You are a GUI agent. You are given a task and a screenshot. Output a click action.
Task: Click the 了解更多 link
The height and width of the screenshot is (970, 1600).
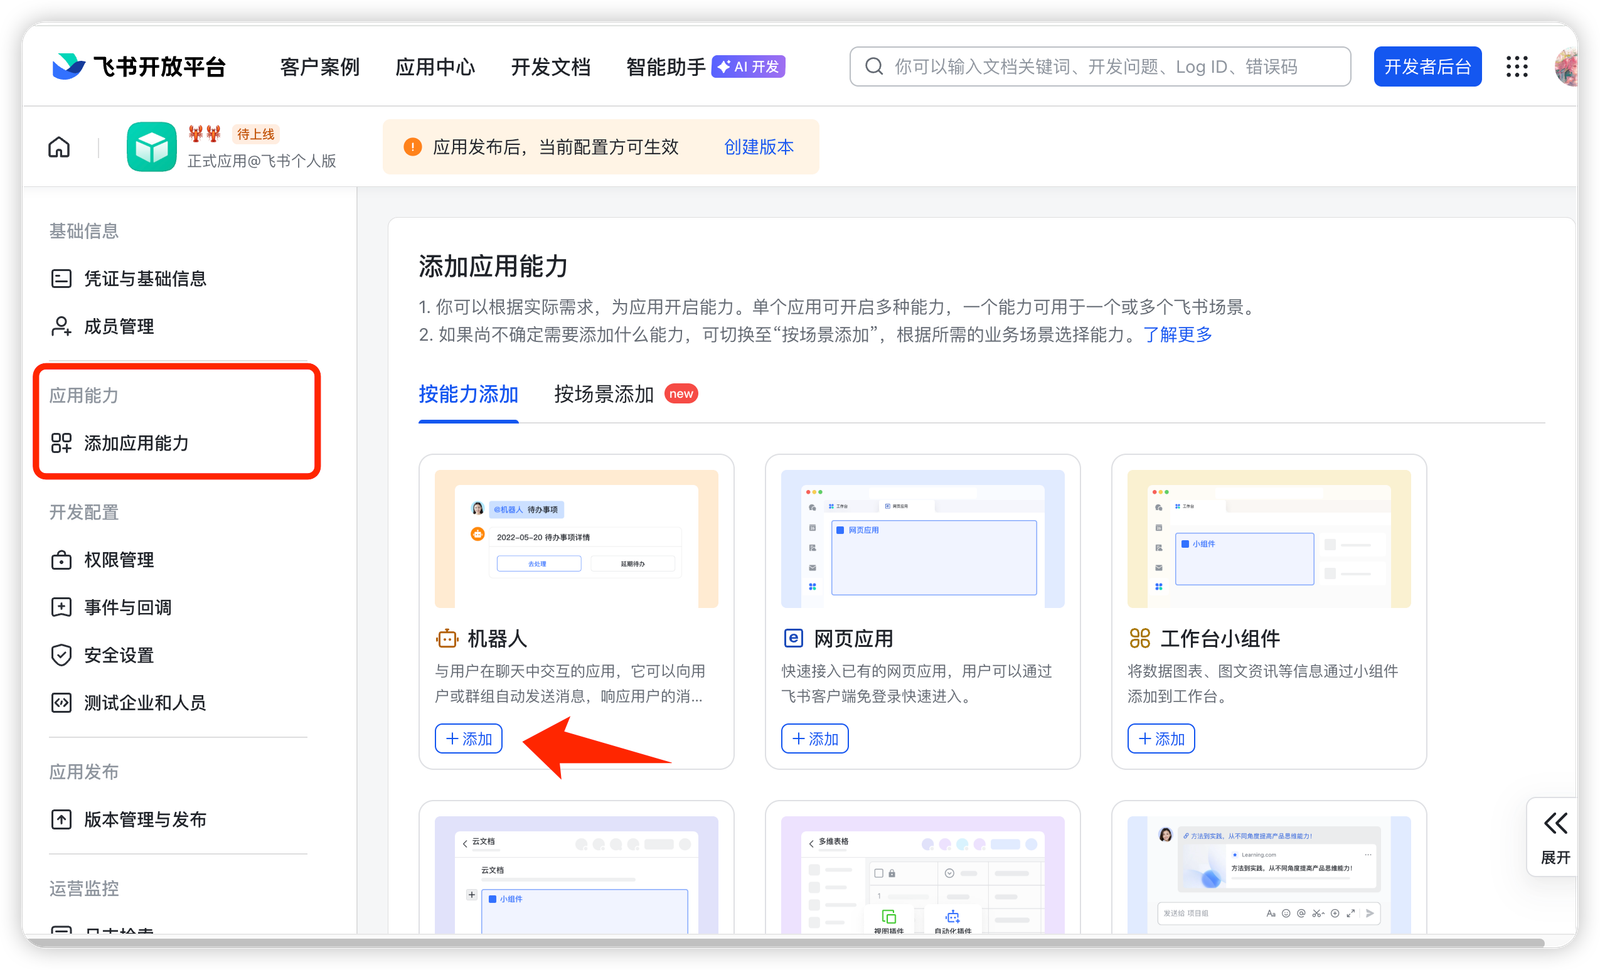pos(1177,335)
